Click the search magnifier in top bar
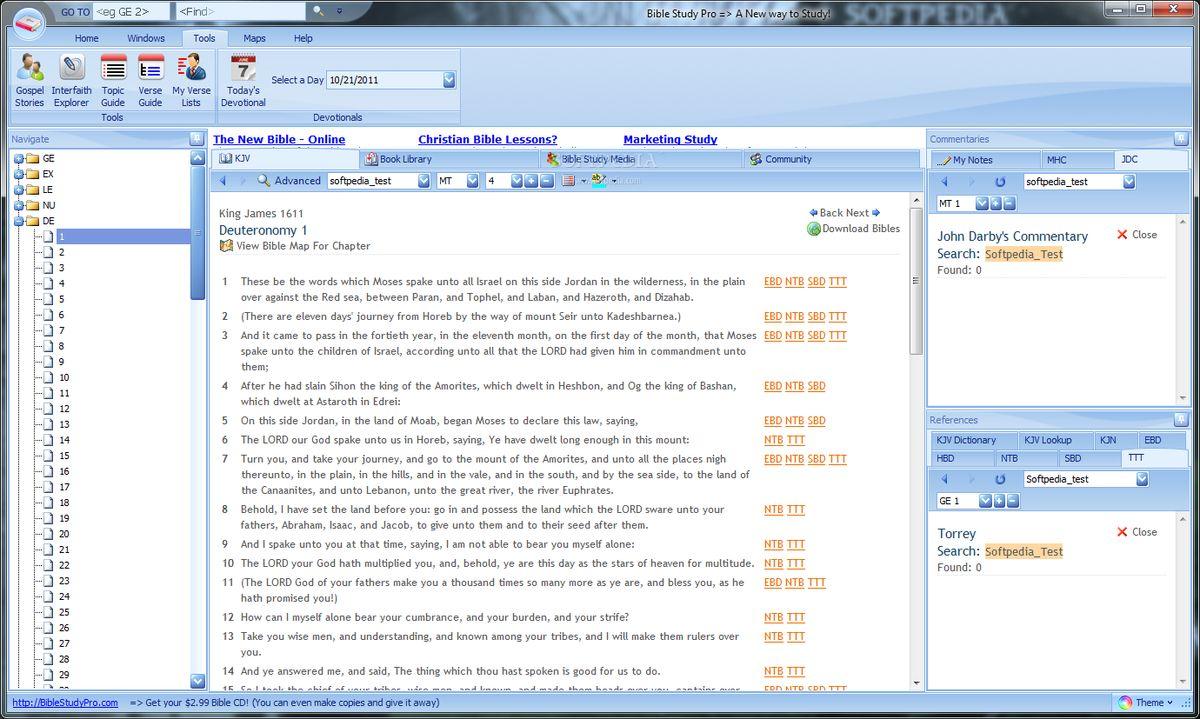The height and width of the screenshot is (719, 1200). click(318, 11)
